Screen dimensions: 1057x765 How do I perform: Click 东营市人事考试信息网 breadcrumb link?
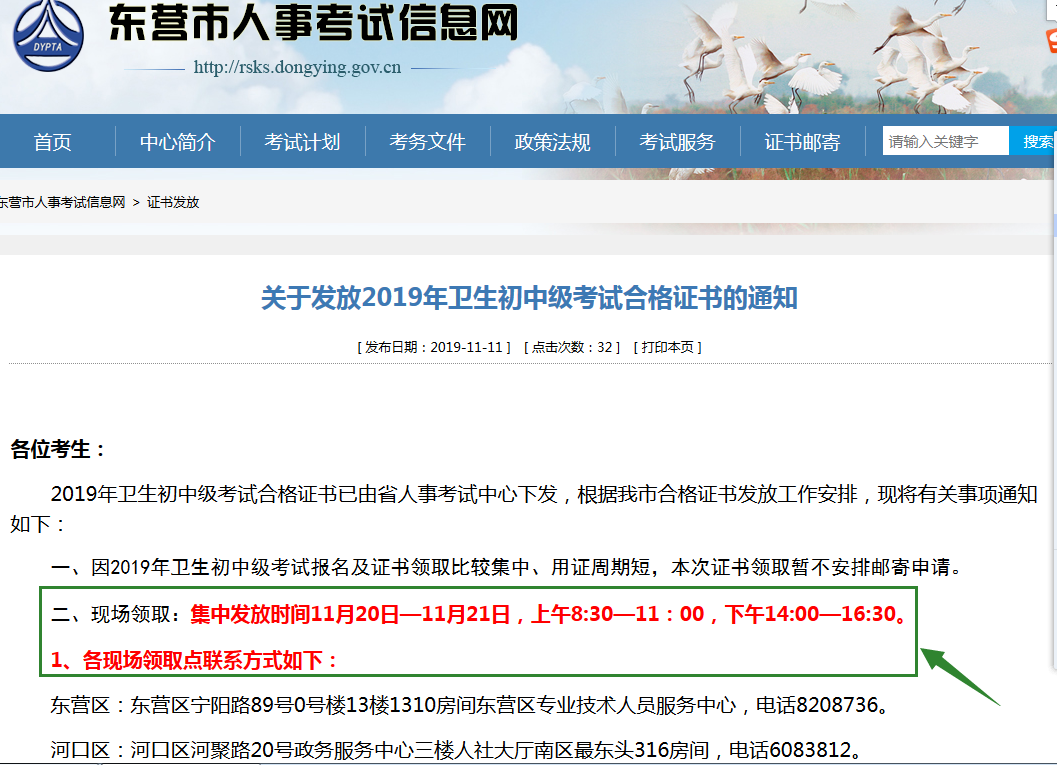62,202
